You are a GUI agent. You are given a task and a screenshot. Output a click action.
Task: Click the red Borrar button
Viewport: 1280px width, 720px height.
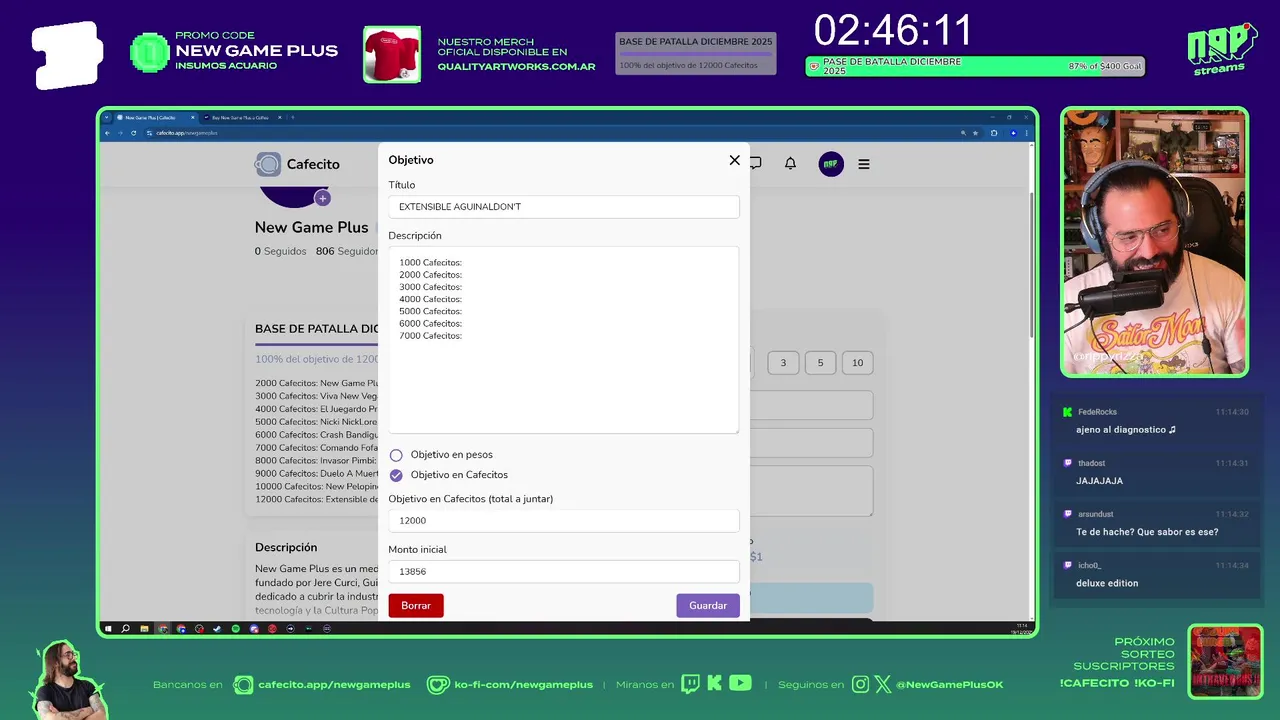click(416, 605)
